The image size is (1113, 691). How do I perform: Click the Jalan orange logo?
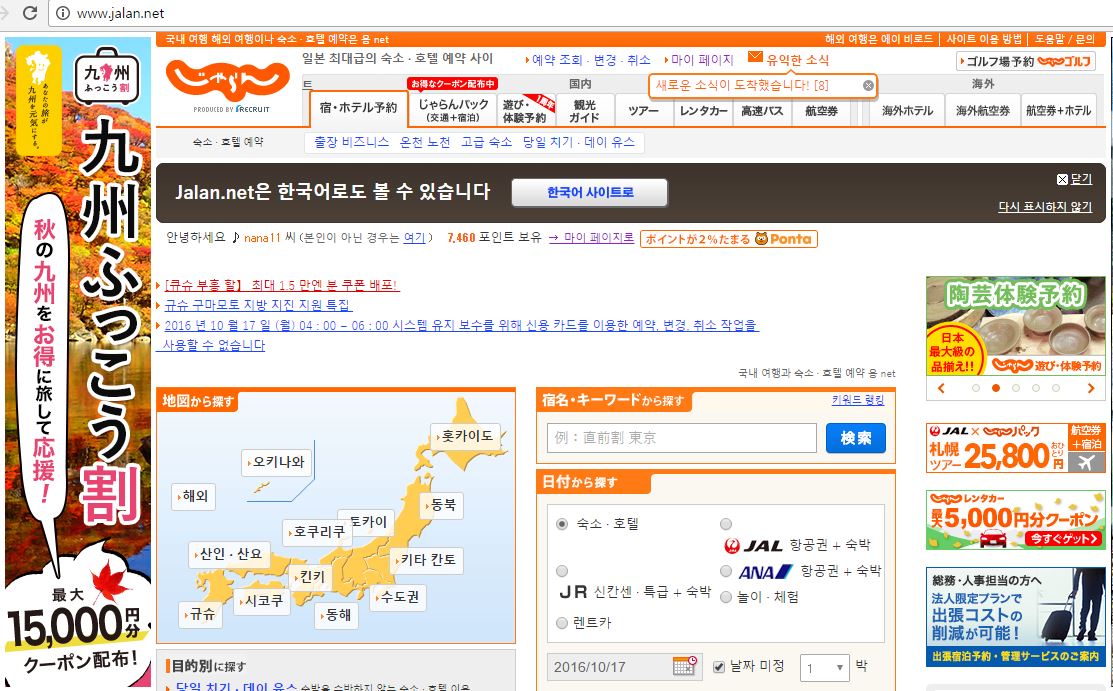[x=227, y=80]
